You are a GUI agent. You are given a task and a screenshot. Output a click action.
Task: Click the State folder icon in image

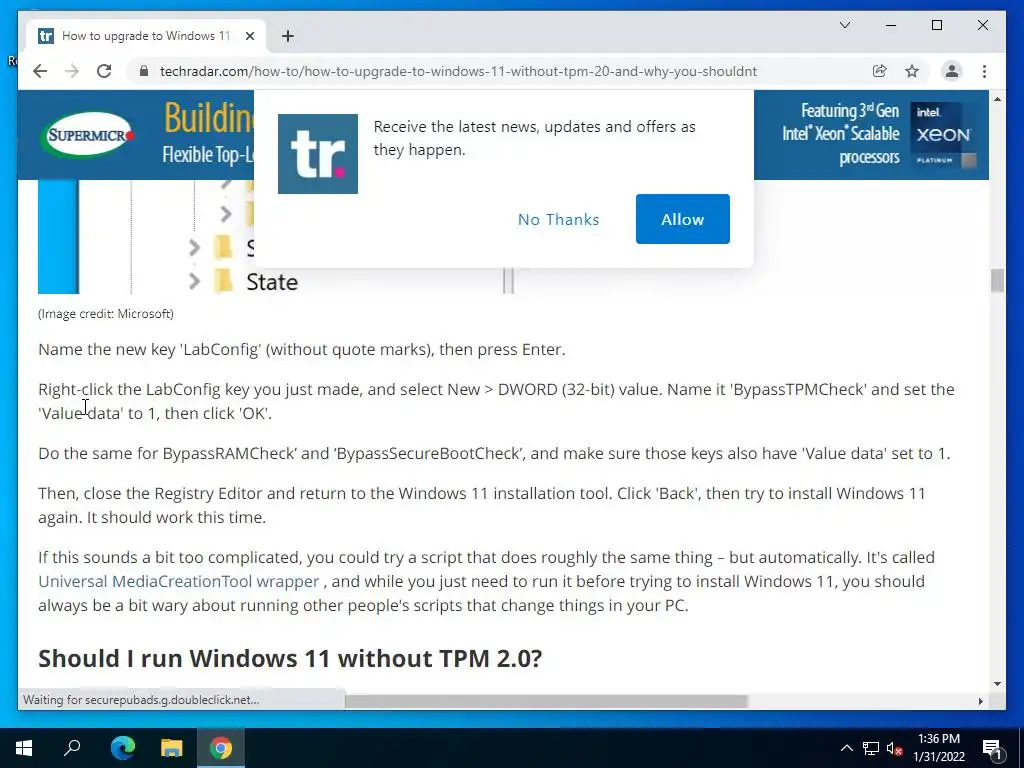coord(223,281)
